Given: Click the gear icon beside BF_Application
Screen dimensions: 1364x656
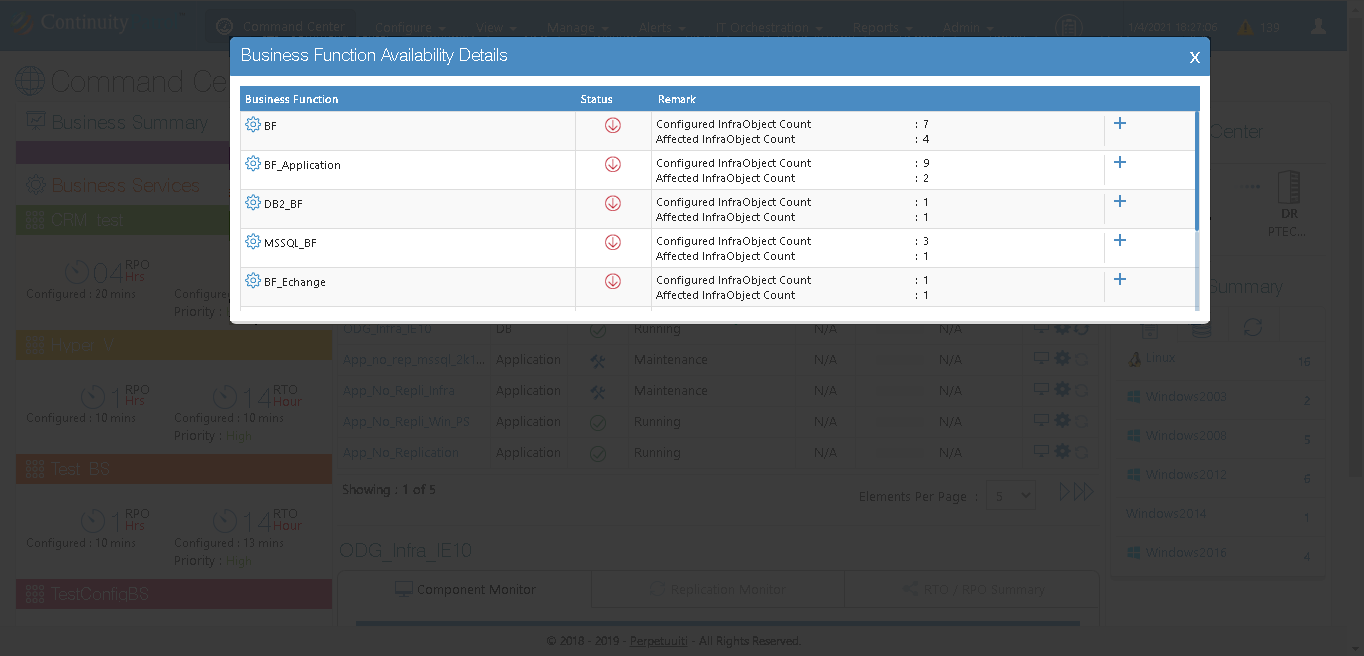Looking at the screenshot, I should (x=253, y=164).
